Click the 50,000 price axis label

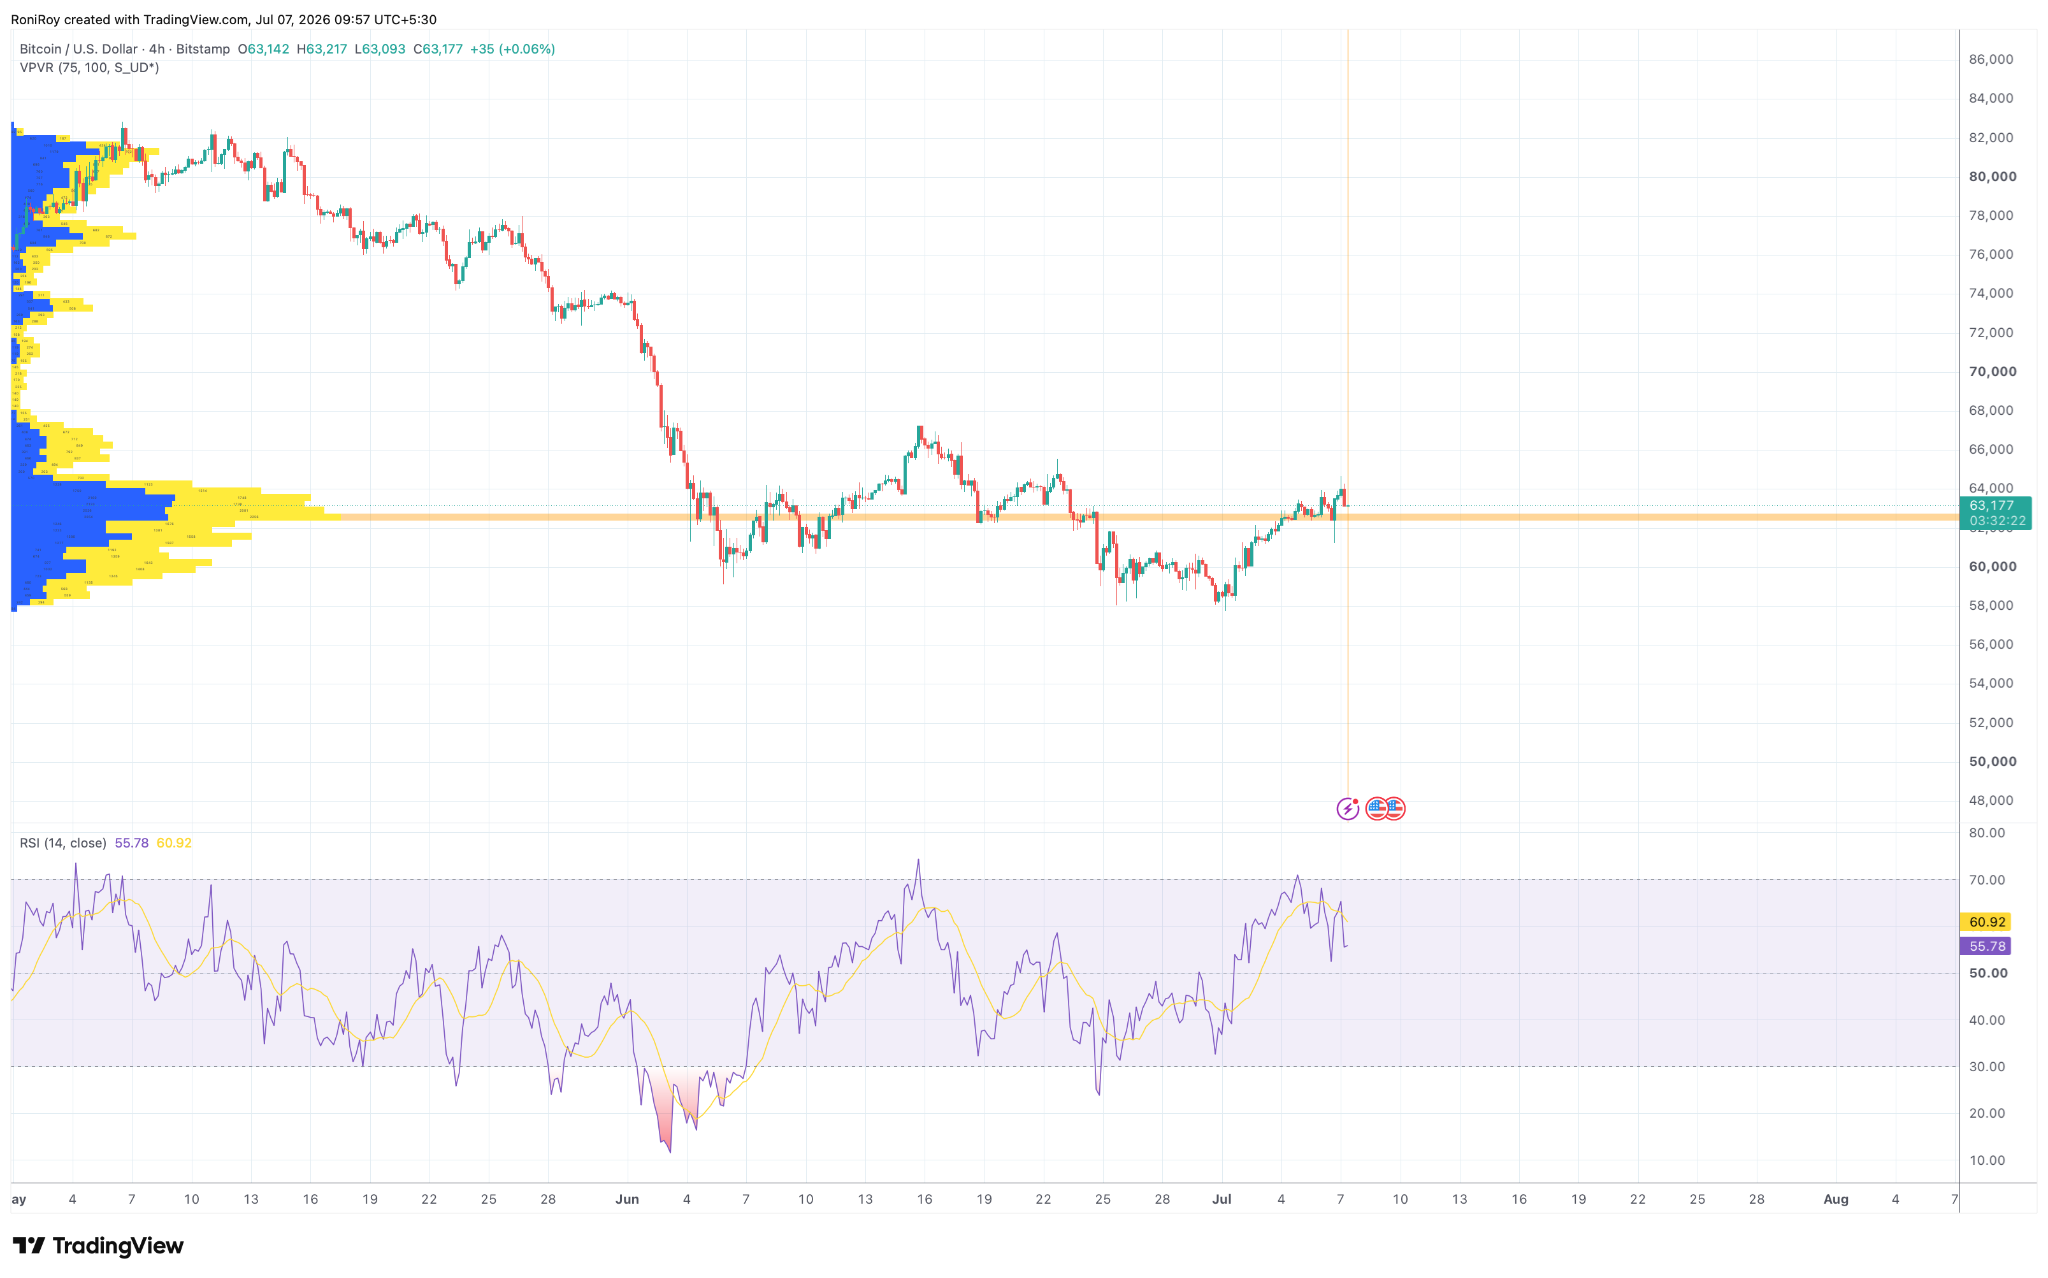click(1992, 762)
